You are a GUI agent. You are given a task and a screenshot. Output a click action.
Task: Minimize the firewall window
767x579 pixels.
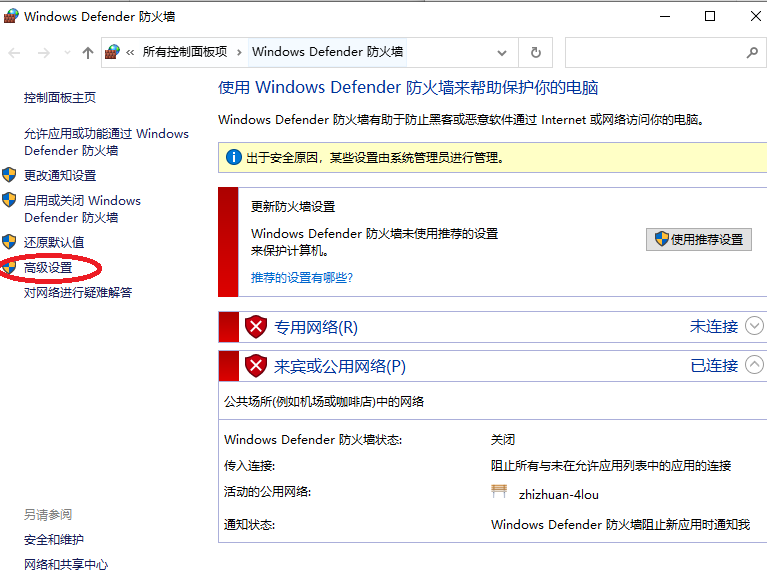(665, 16)
